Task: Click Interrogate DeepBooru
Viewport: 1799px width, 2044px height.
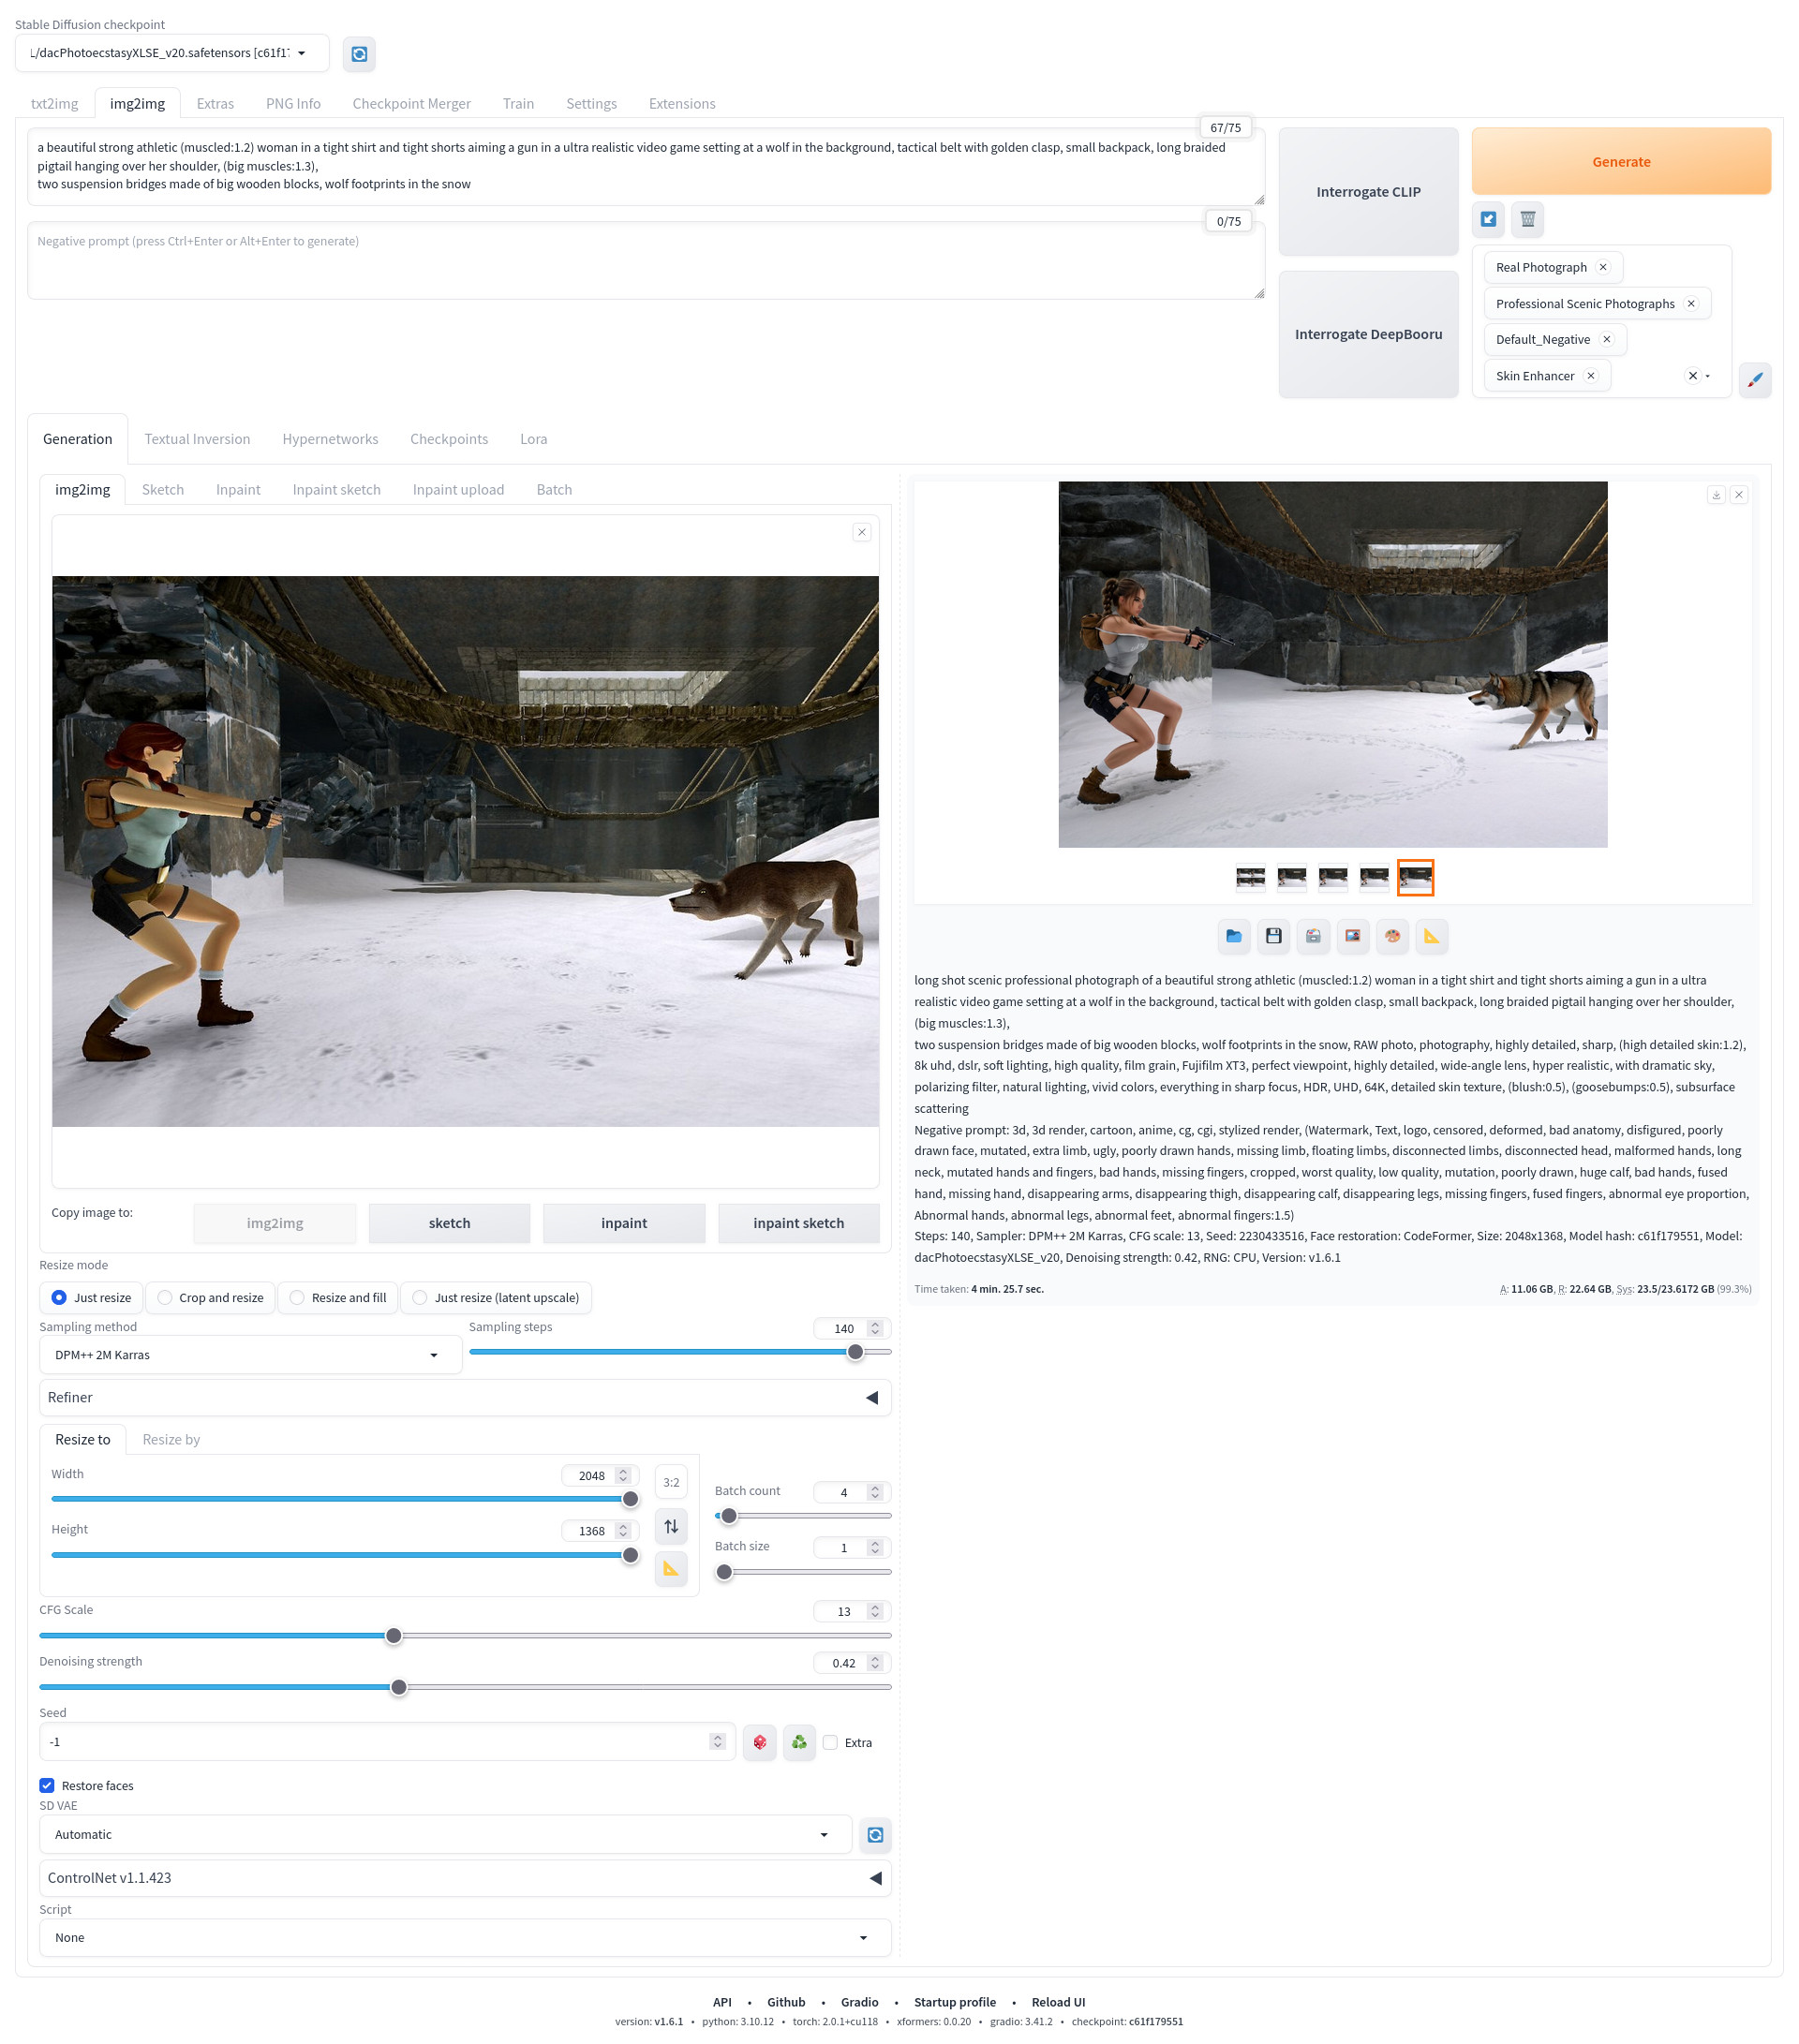Action: coord(1368,334)
